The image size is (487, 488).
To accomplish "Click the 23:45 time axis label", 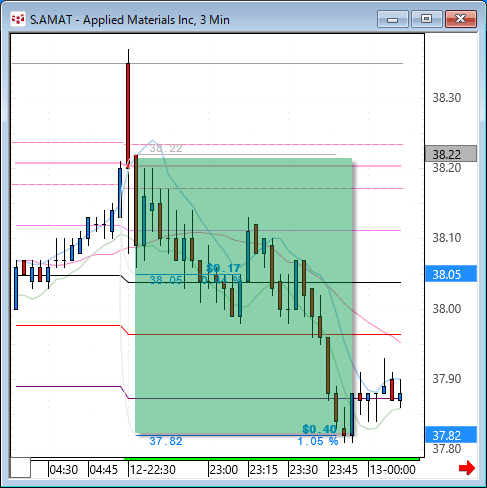I will tap(344, 470).
